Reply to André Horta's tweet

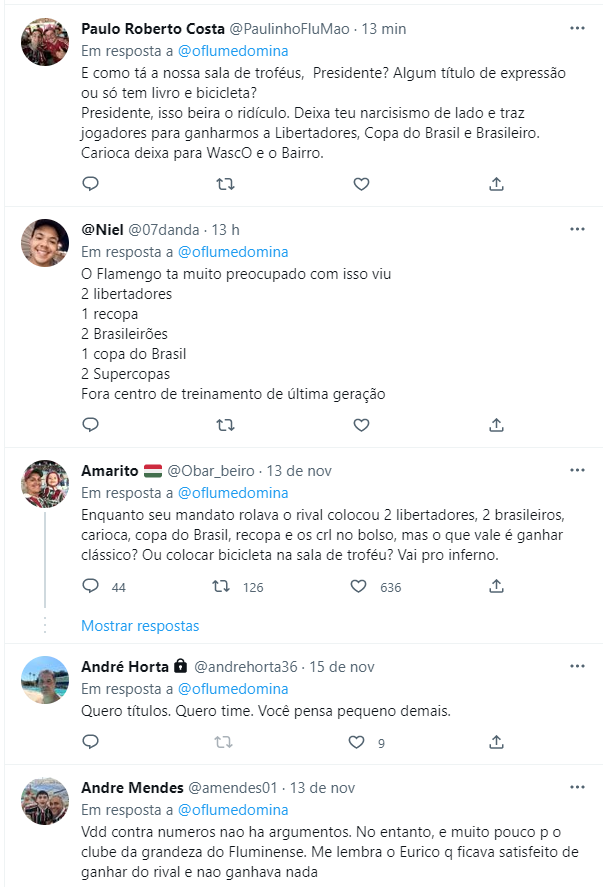pyautogui.click(x=91, y=742)
